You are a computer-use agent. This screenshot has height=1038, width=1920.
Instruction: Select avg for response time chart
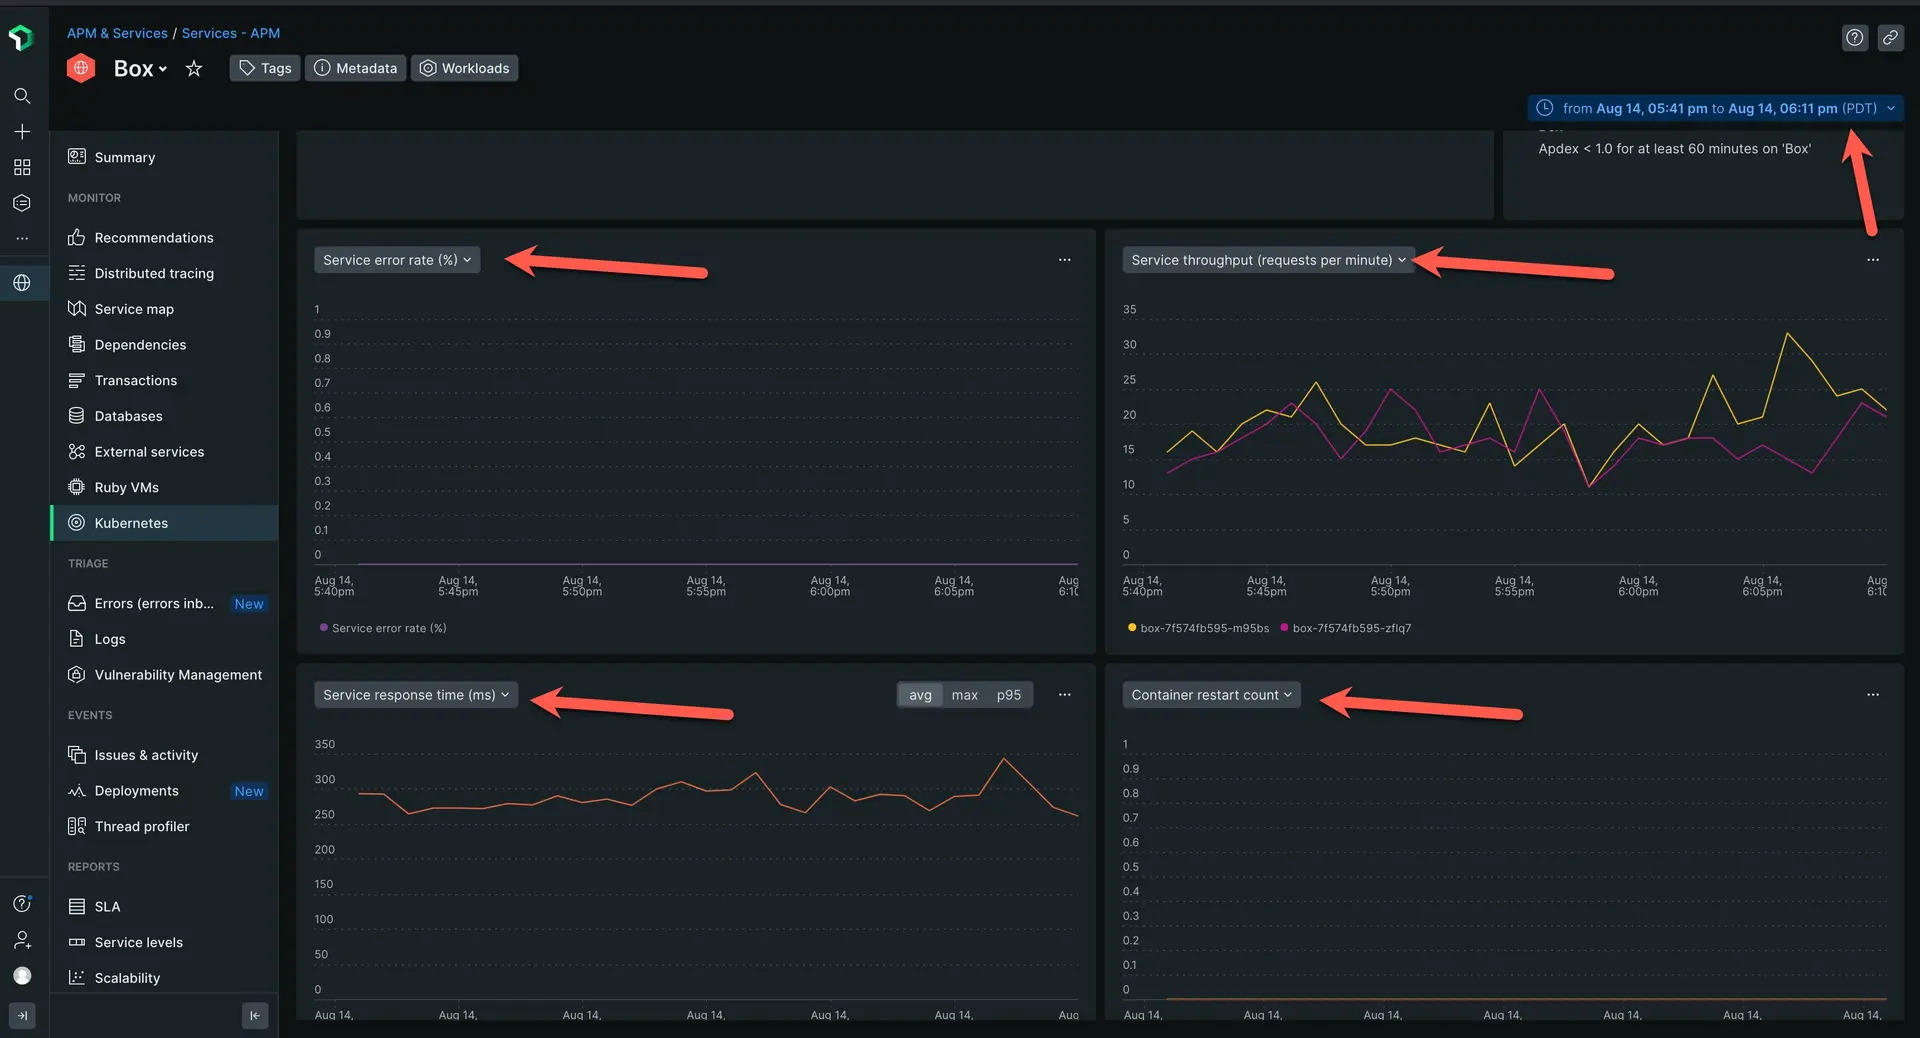point(920,695)
